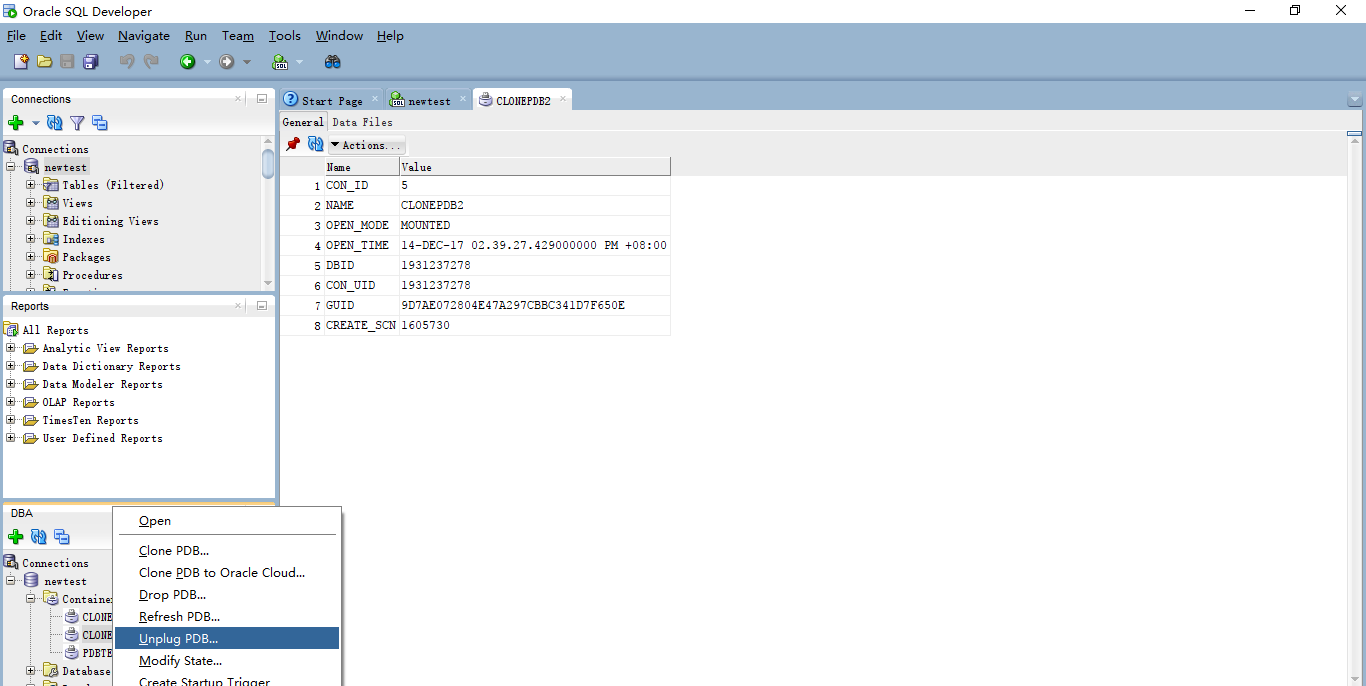This screenshot has width=1366, height=686.
Task: Expand Tables (Filtered) node
Action: pyautogui.click(x=30, y=185)
